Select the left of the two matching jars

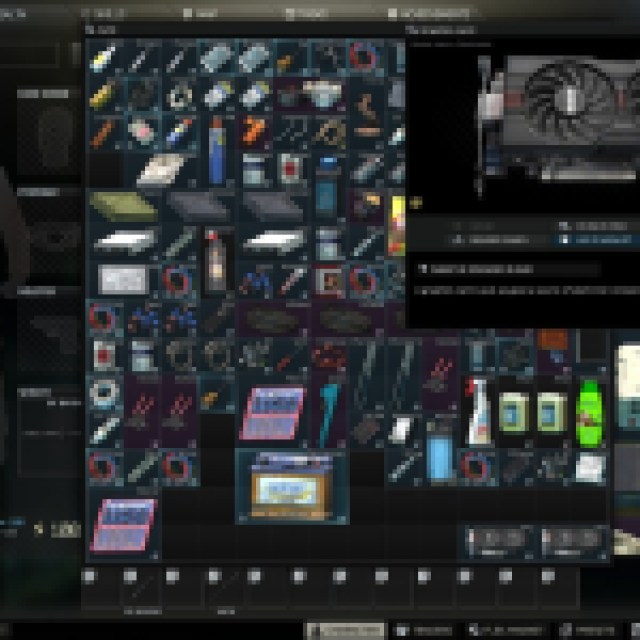click(516, 412)
